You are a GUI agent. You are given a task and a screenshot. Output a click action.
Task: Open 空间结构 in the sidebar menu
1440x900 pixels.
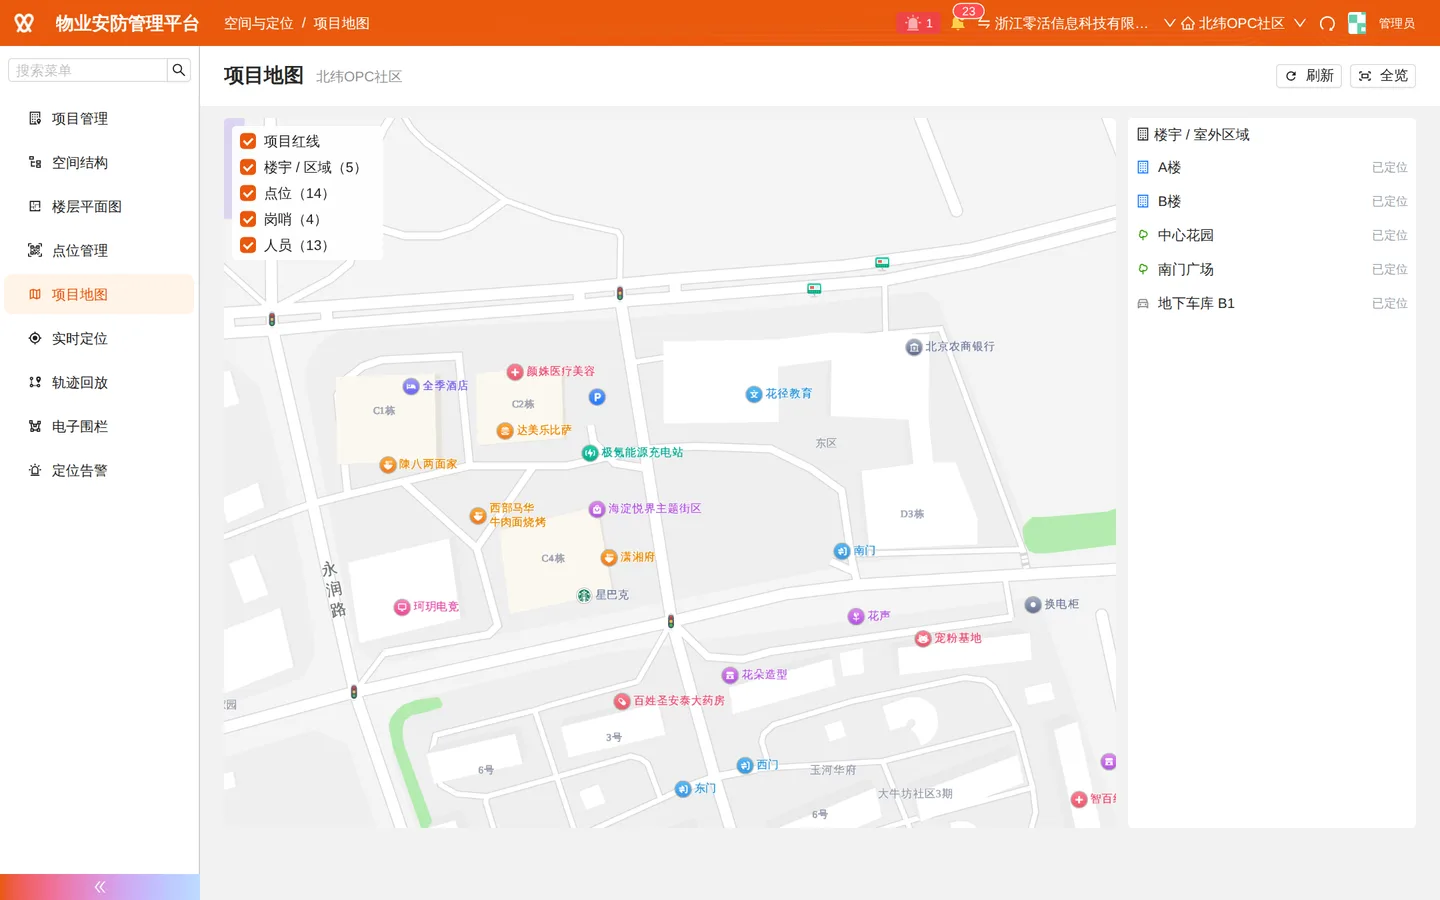[99, 162]
